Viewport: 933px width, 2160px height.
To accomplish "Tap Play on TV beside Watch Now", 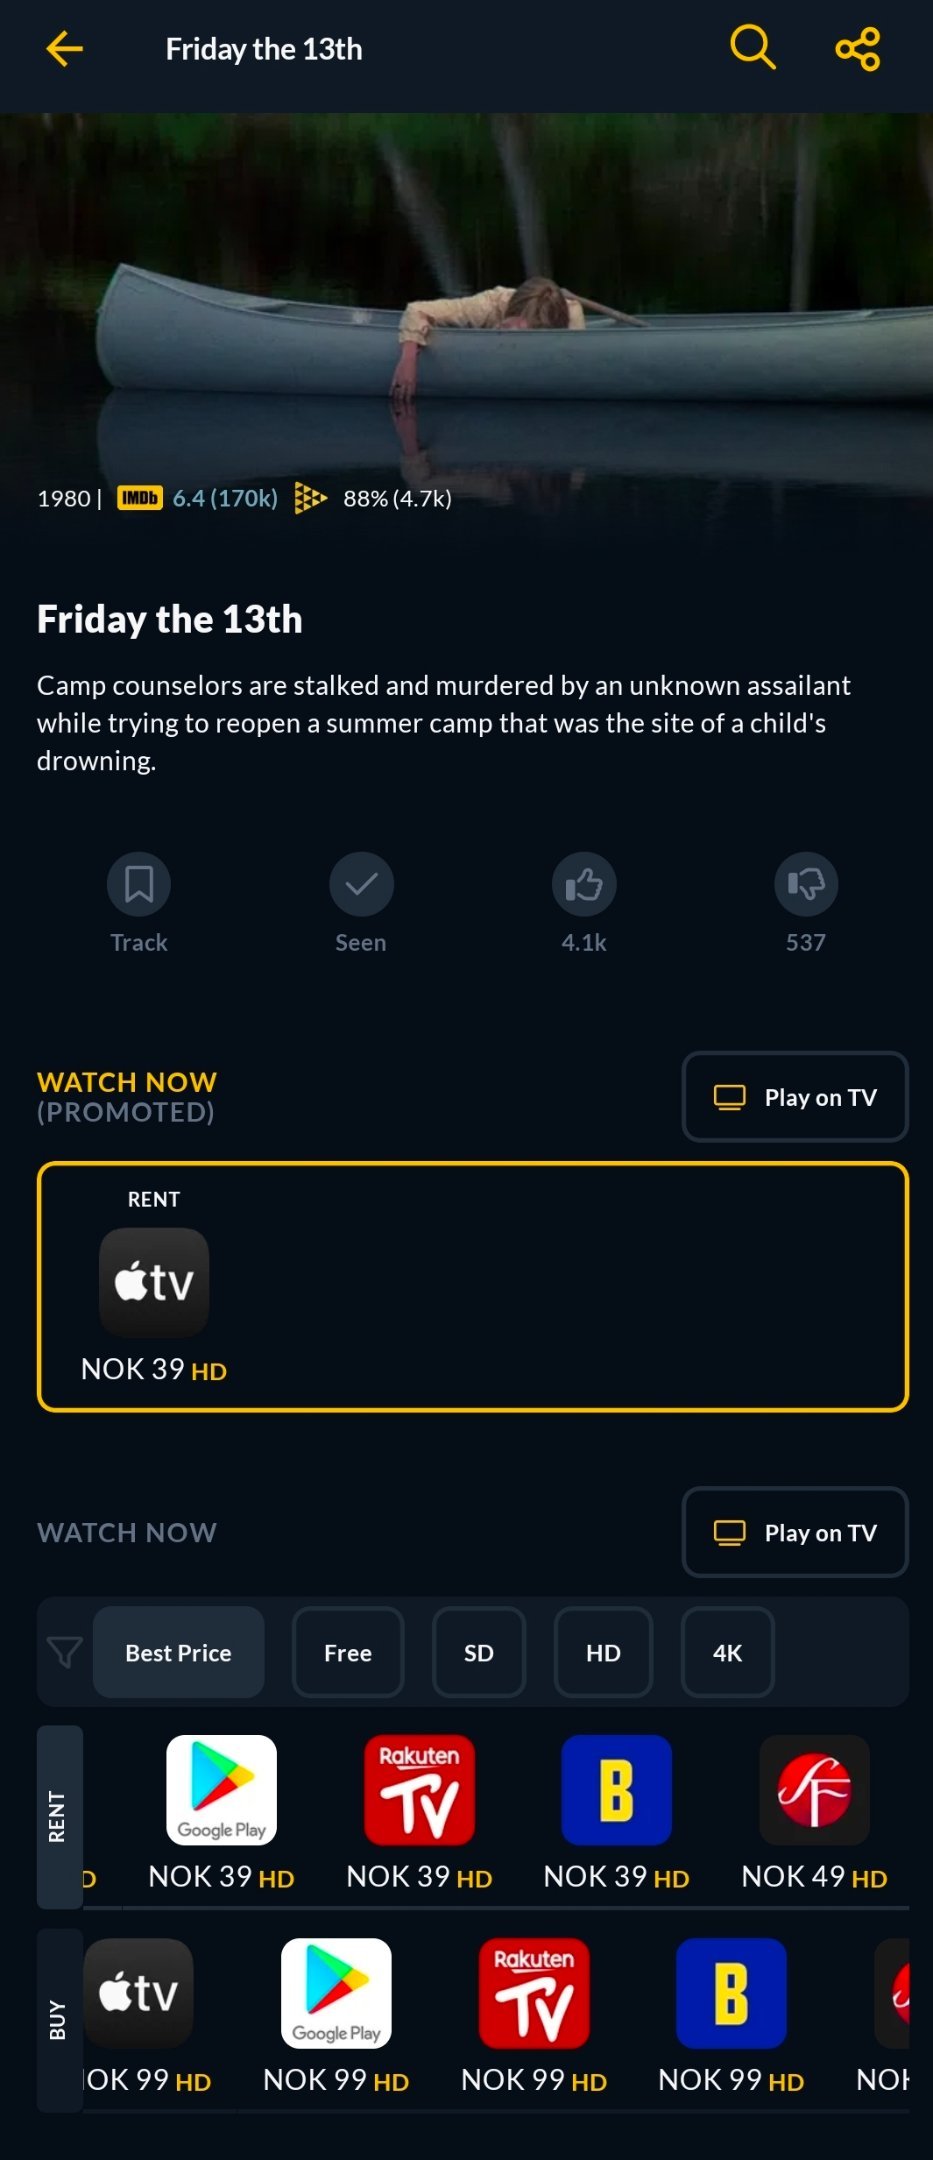I will 795,1533.
